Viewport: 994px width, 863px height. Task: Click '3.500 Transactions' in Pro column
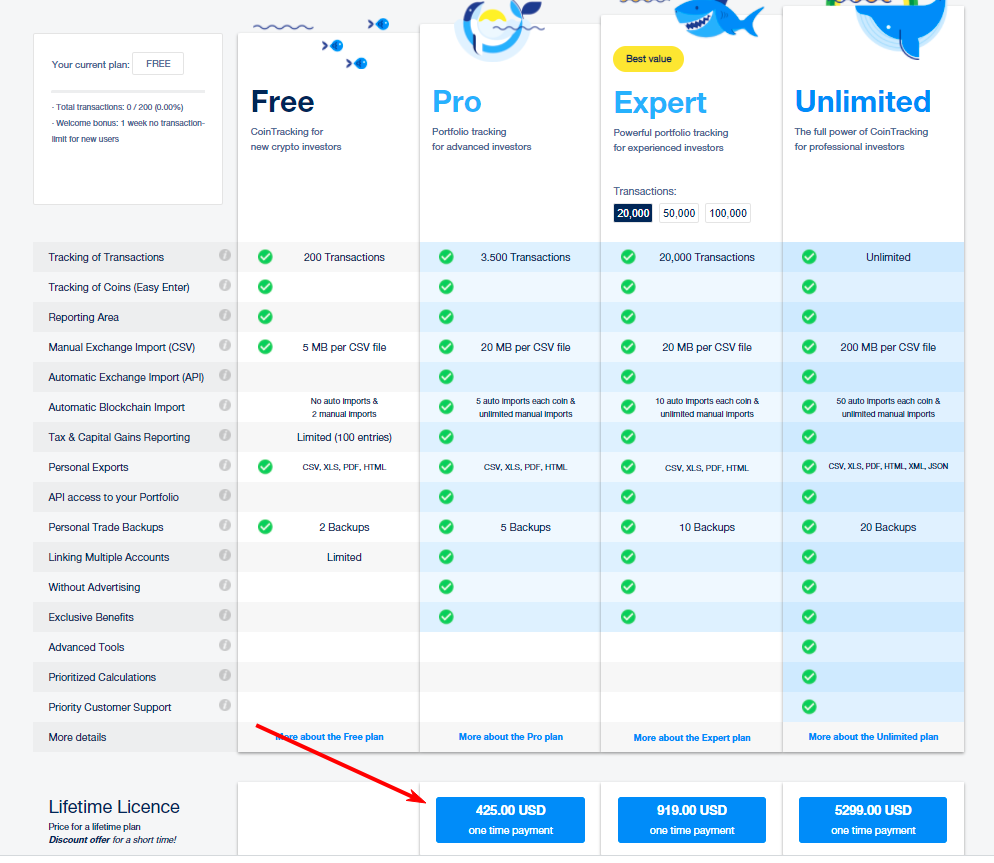click(x=526, y=257)
